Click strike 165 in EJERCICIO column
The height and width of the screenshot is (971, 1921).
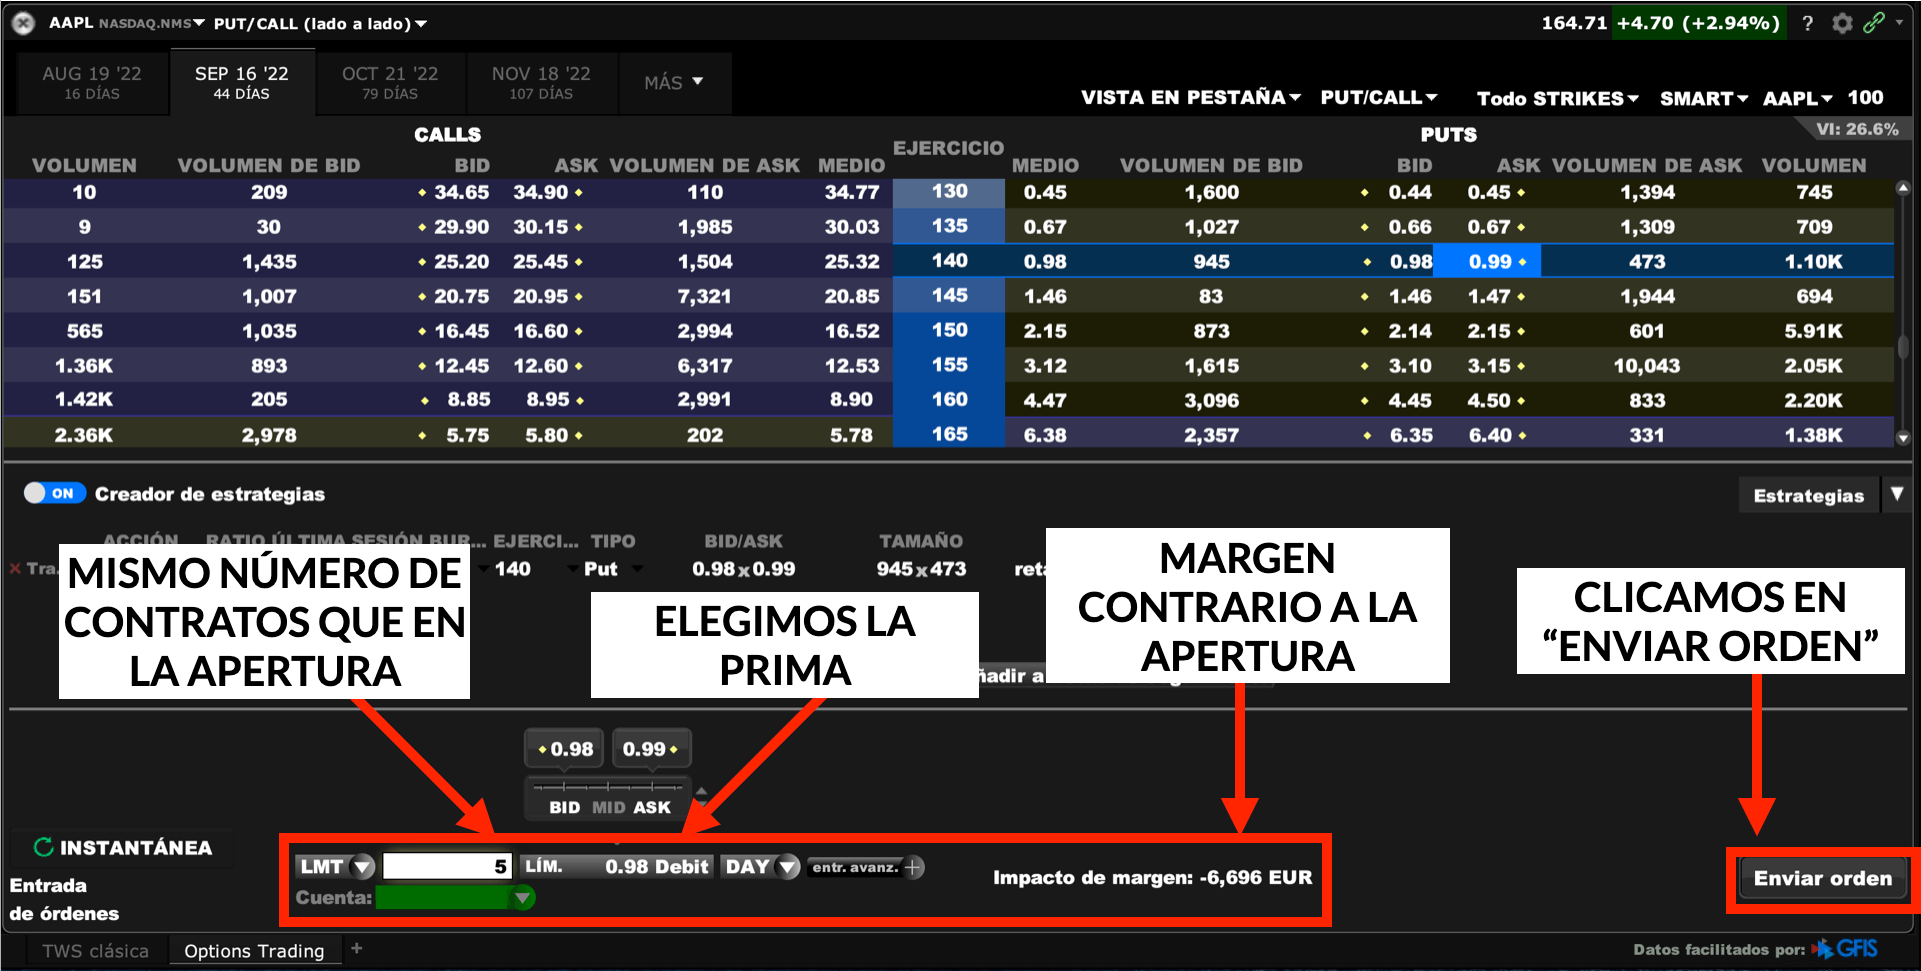tap(949, 434)
